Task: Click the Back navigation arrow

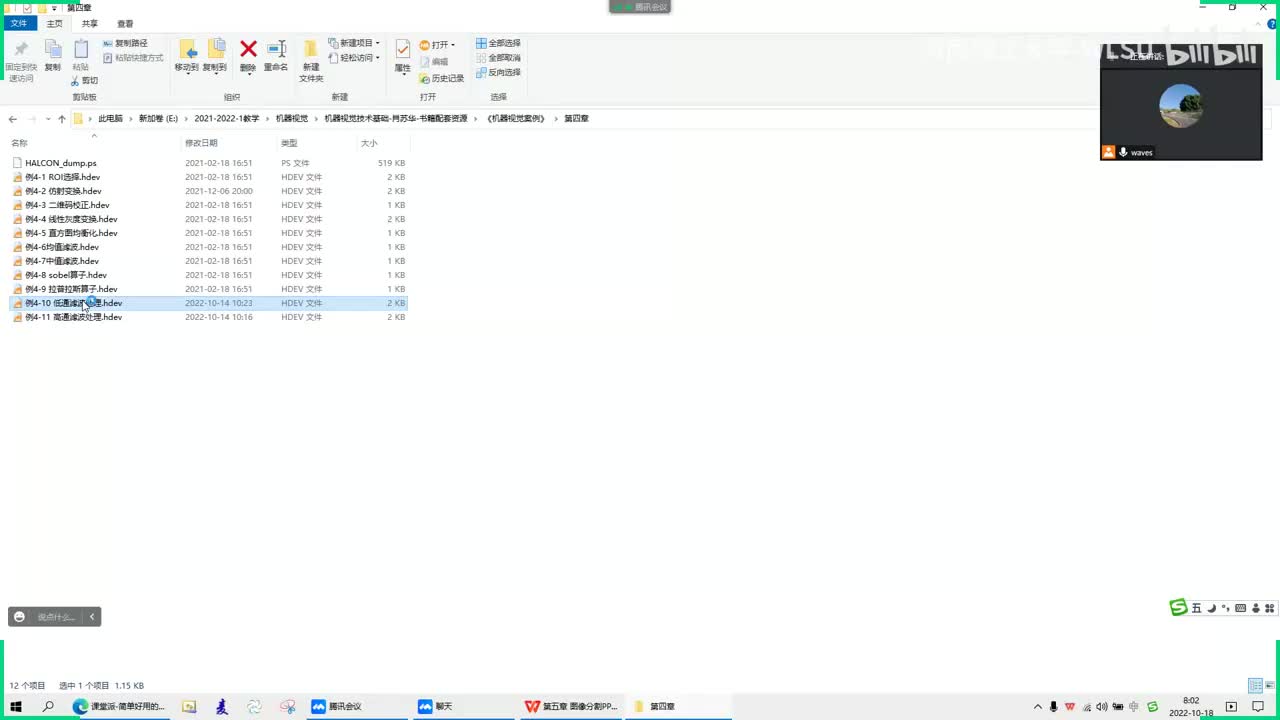Action: (x=13, y=119)
